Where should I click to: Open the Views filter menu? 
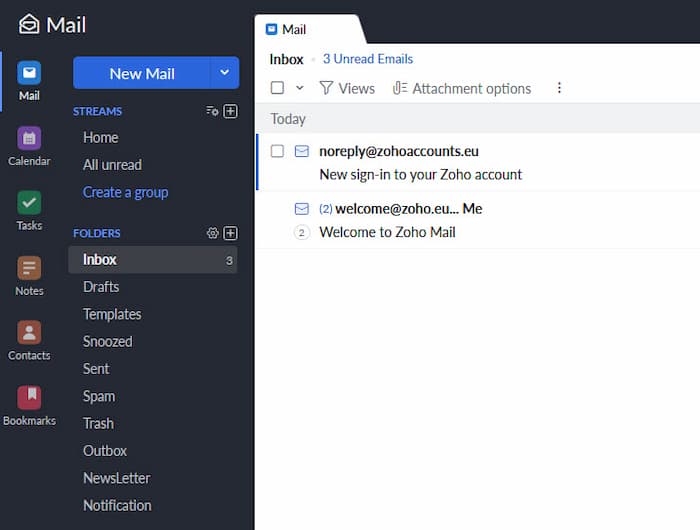[x=347, y=88]
